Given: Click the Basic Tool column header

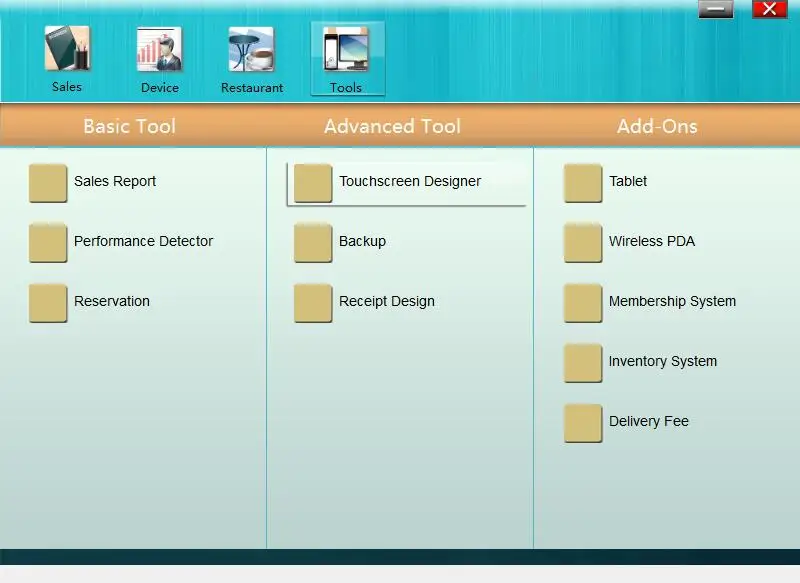Looking at the screenshot, I should pyautogui.click(x=130, y=126).
